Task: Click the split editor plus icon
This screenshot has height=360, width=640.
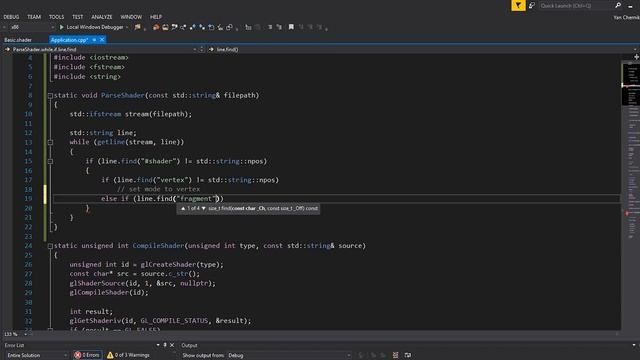Action: pos(636,57)
